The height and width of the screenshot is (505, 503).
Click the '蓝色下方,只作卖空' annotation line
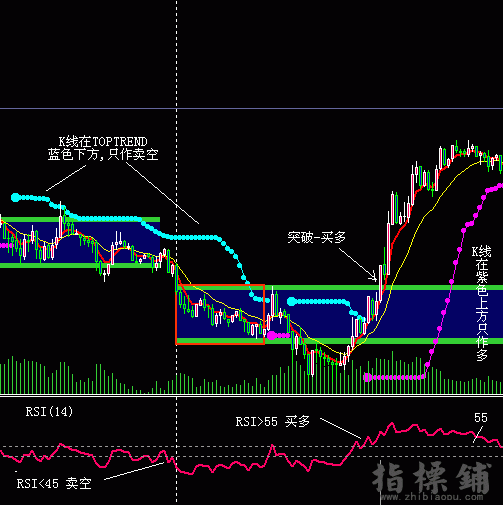[x=103, y=154]
